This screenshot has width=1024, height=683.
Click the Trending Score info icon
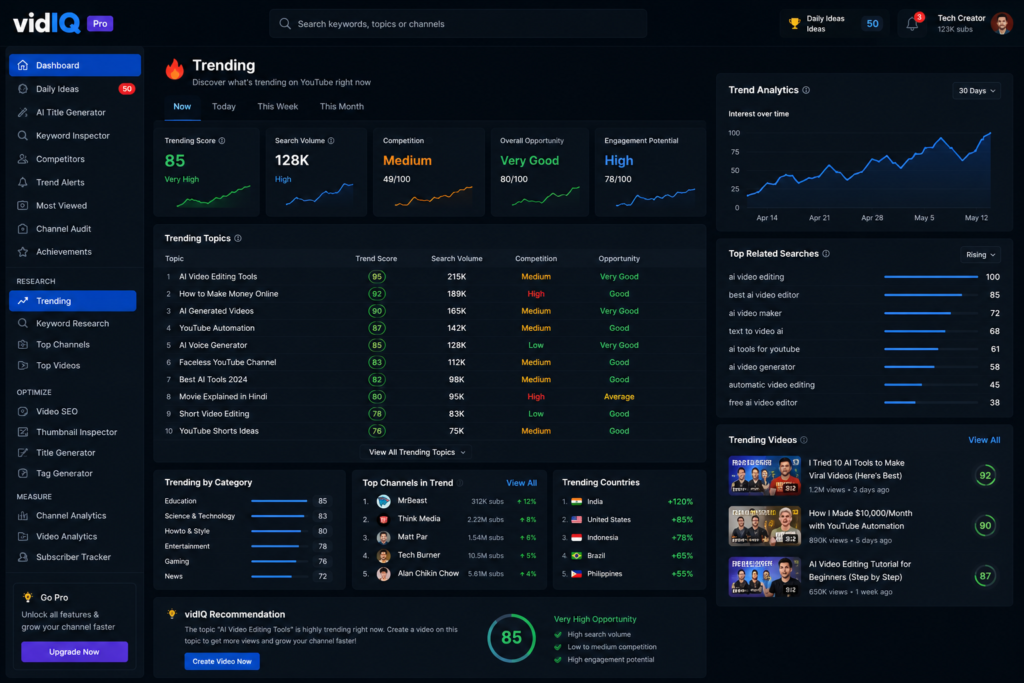[222, 140]
